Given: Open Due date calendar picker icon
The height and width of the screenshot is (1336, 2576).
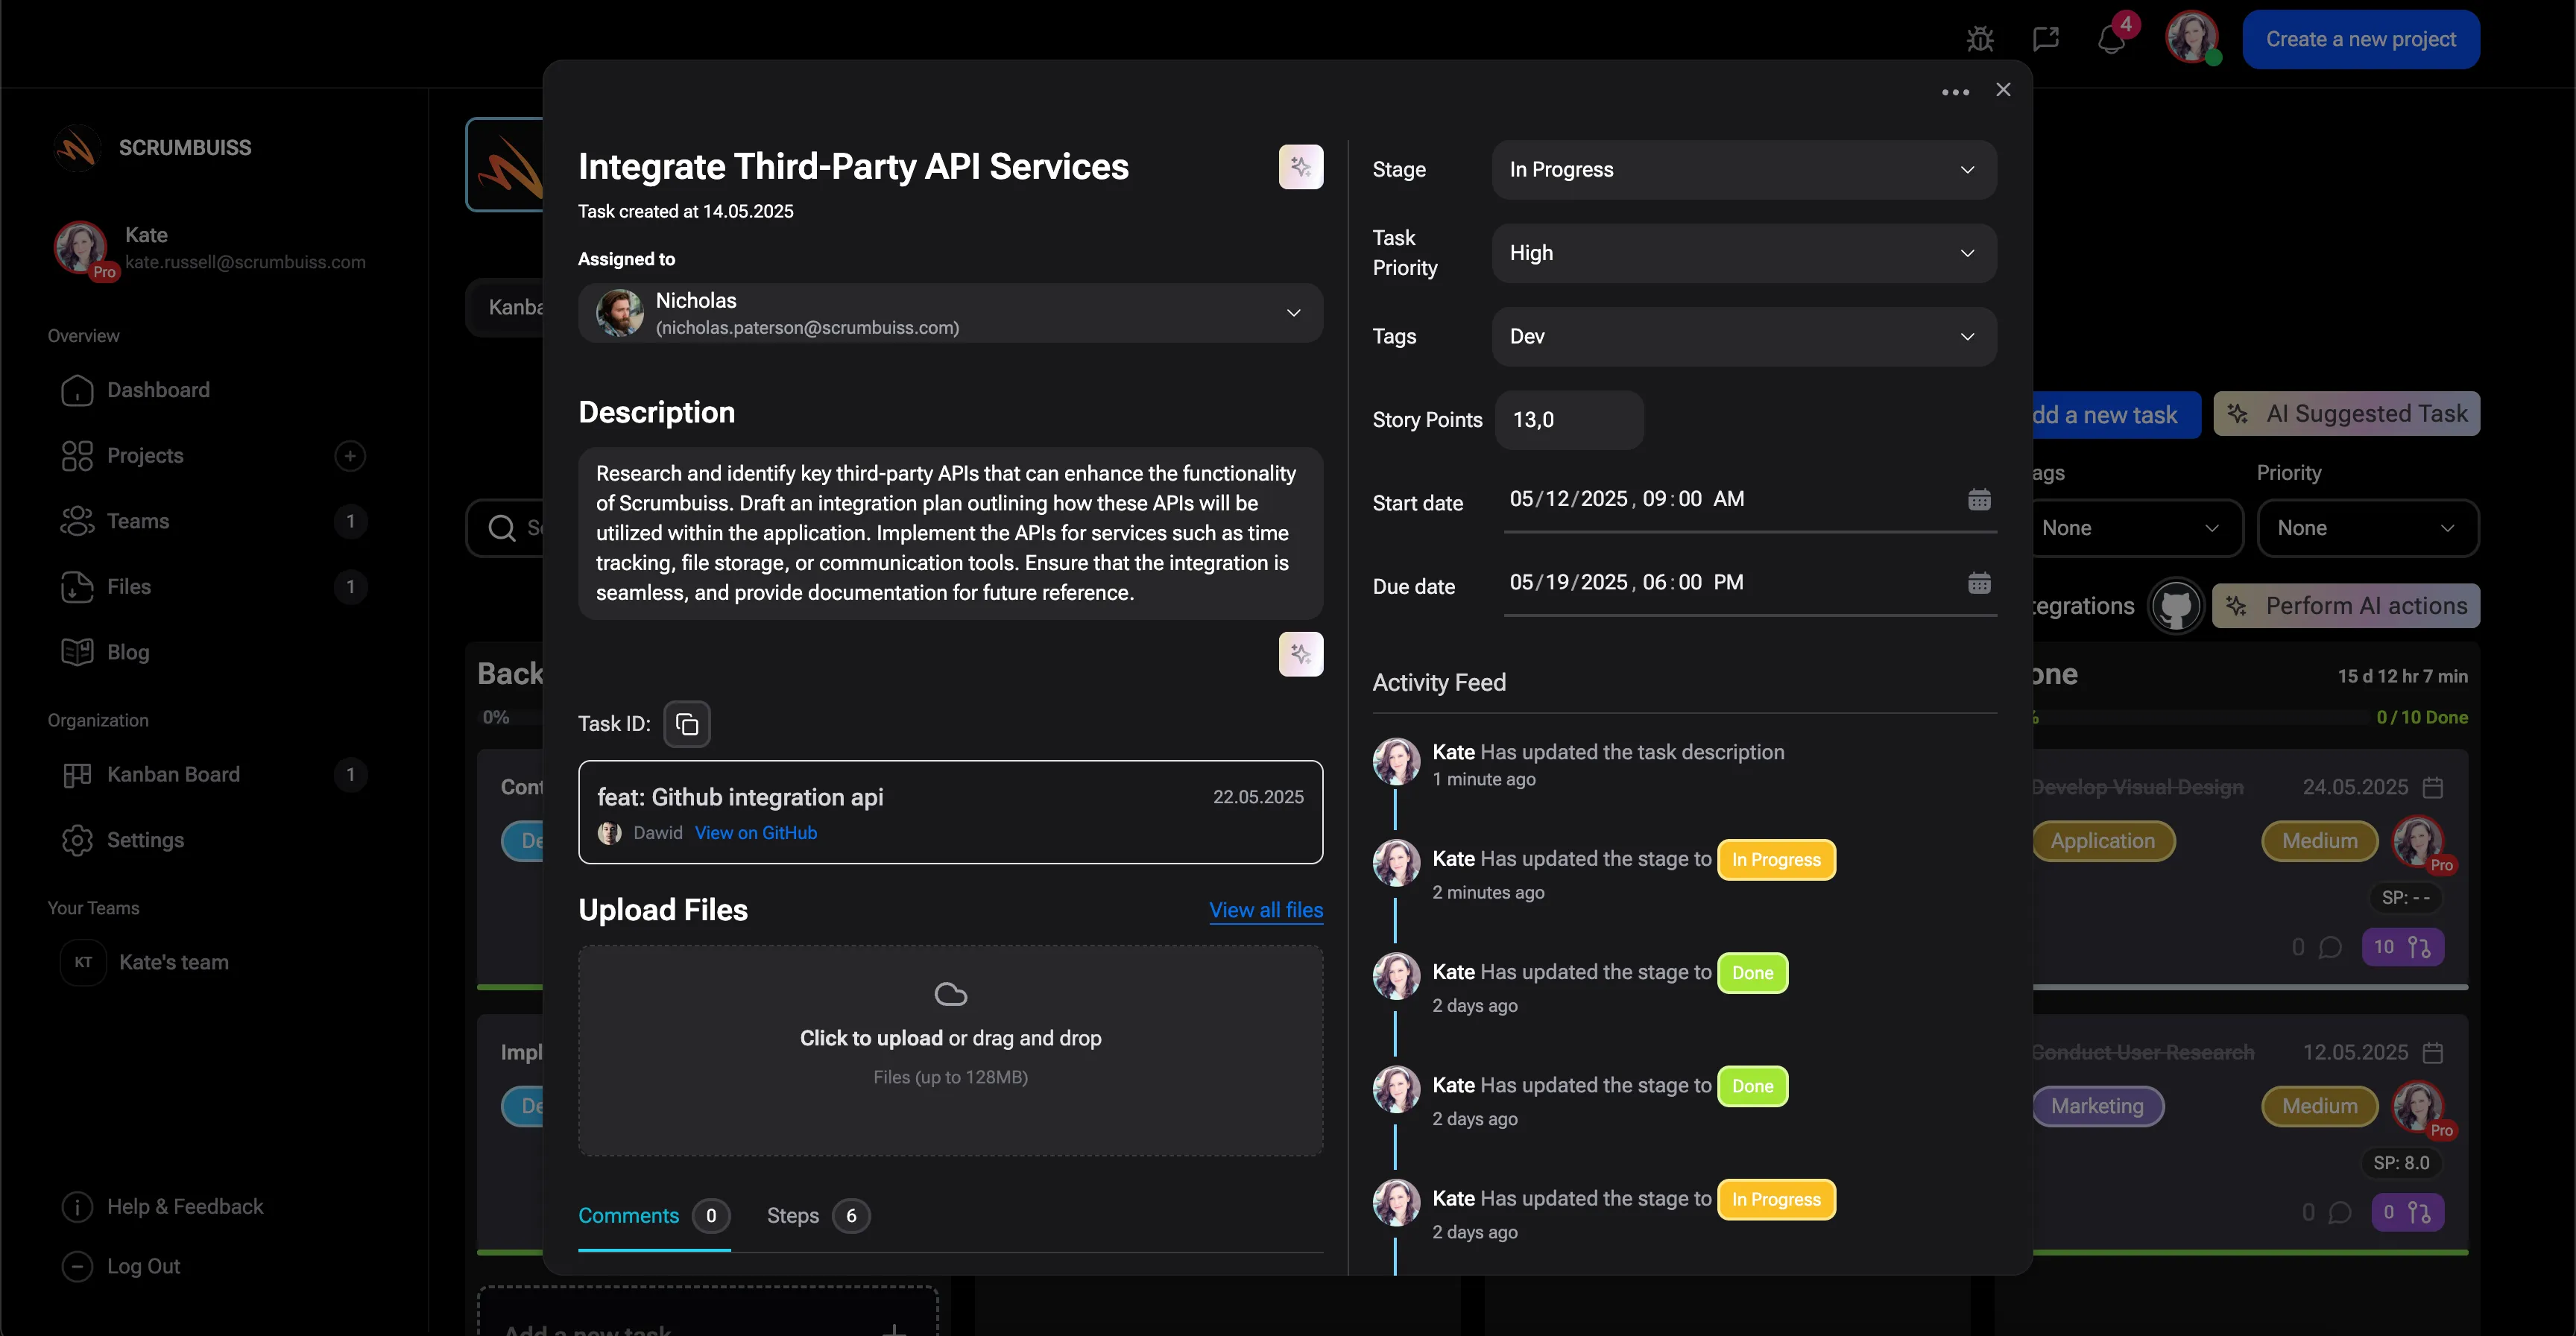Looking at the screenshot, I should pyautogui.click(x=1979, y=583).
